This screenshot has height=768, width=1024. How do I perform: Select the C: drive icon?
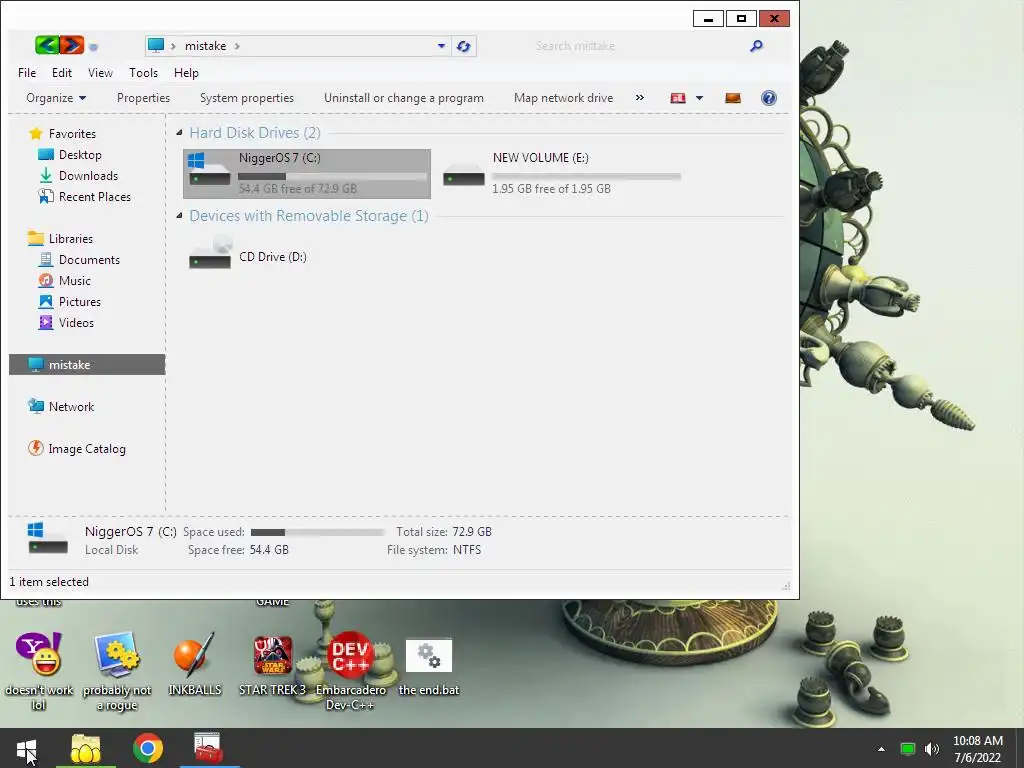(x=209, y=171)
